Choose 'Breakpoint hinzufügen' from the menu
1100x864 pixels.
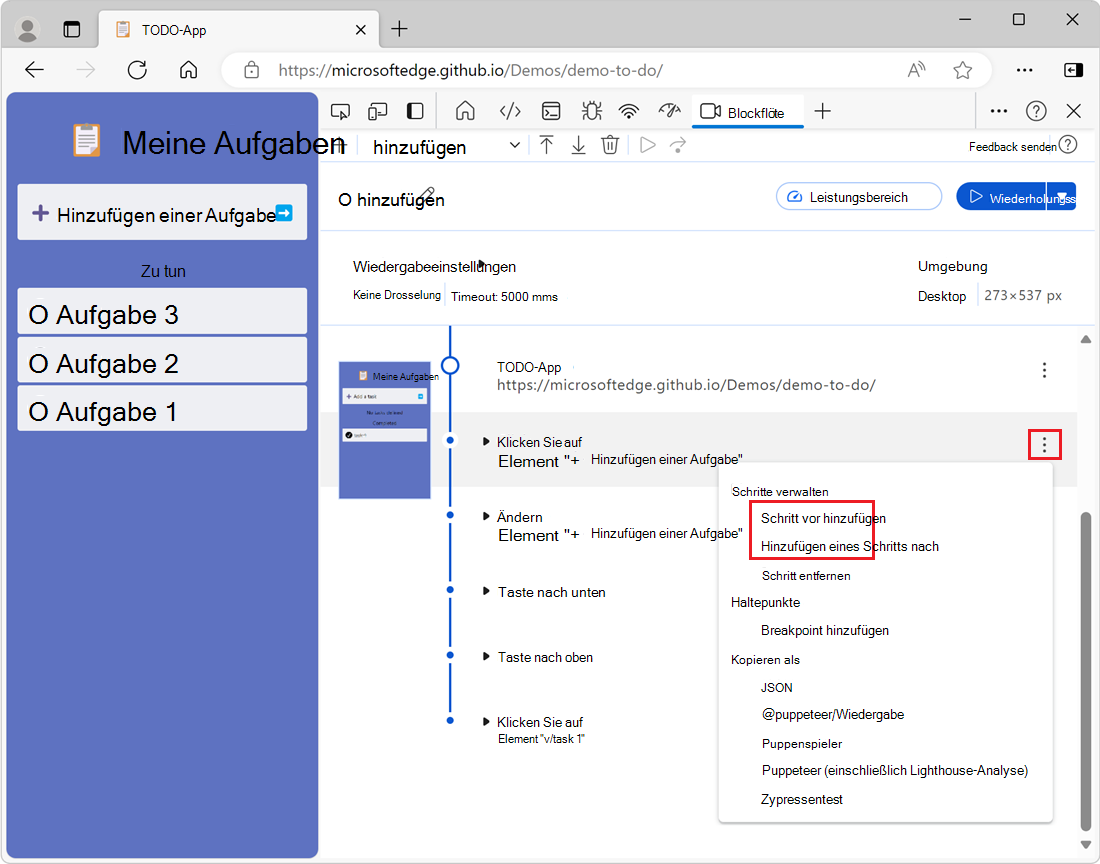point(824,630)
